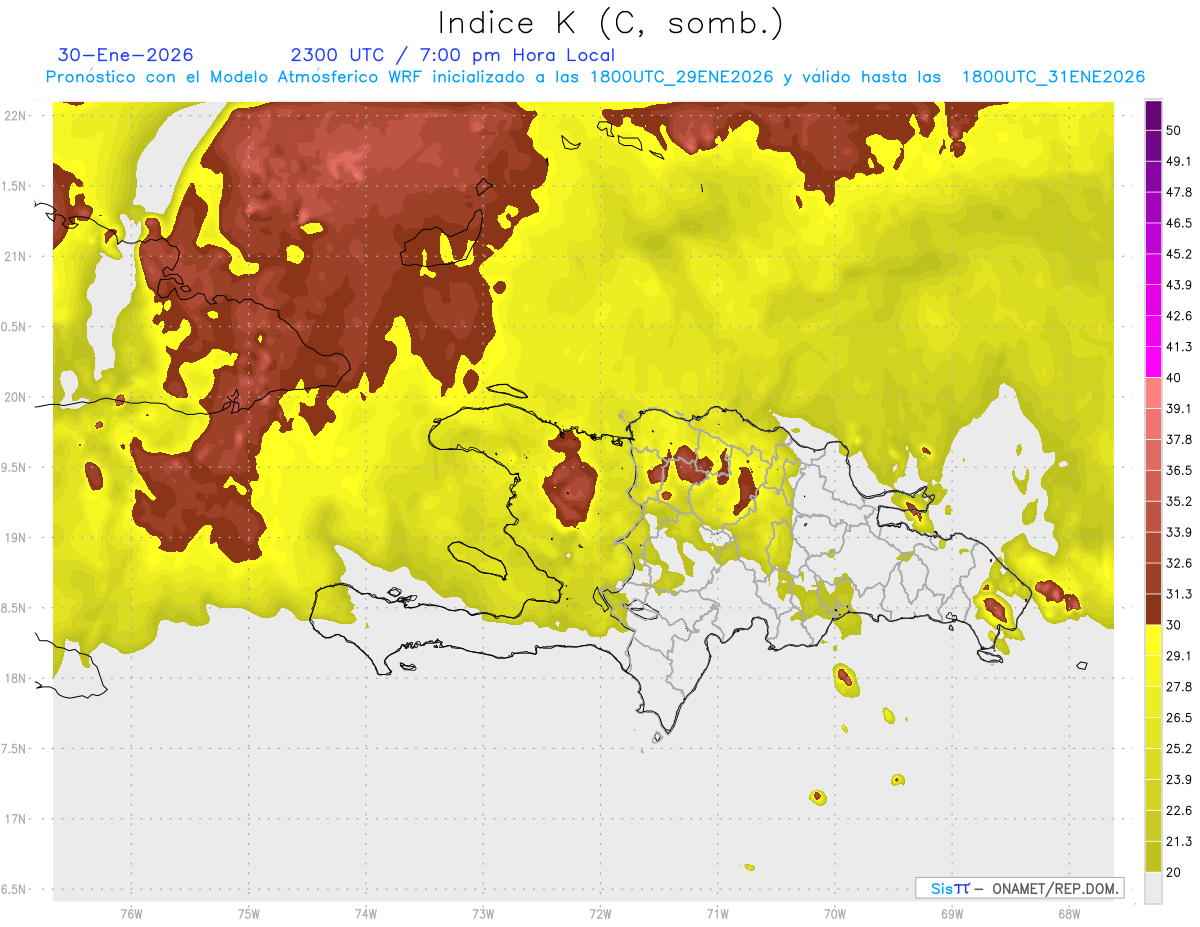Click the colorbar value '42.6'

(1179, 317)
